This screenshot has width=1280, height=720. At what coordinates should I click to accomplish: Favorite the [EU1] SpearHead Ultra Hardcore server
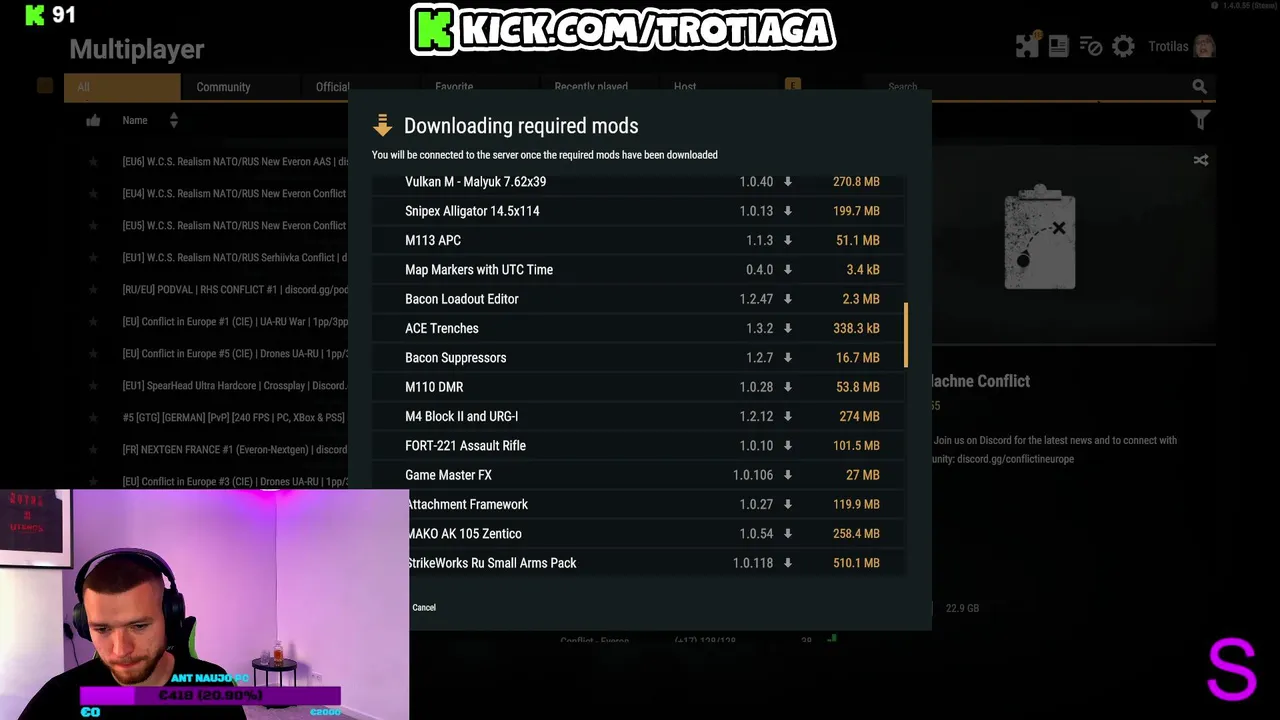coord(93,386)
